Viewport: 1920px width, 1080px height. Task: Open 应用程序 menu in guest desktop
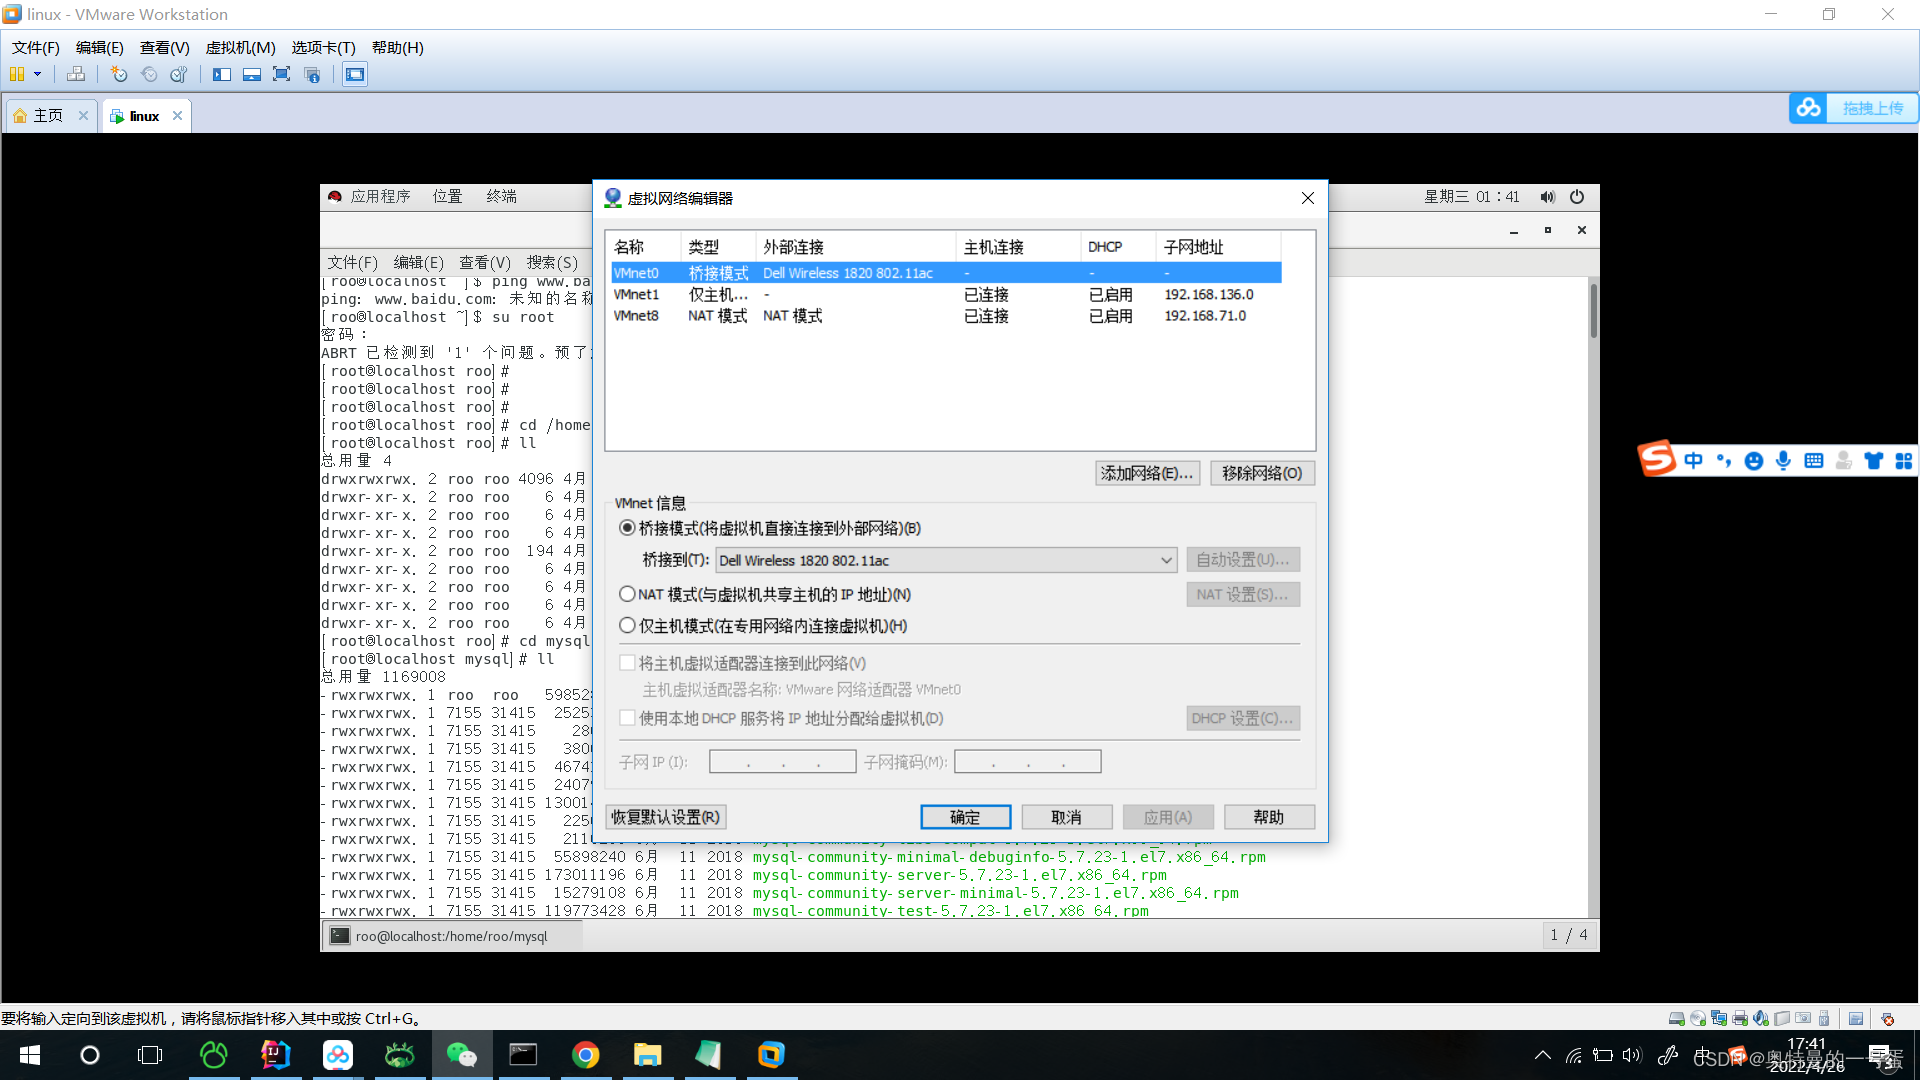[380, 197]
